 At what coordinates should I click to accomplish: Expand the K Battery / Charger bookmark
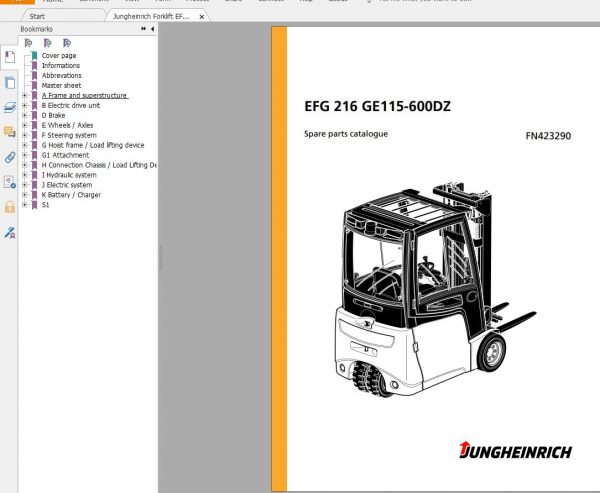point(25,195)
